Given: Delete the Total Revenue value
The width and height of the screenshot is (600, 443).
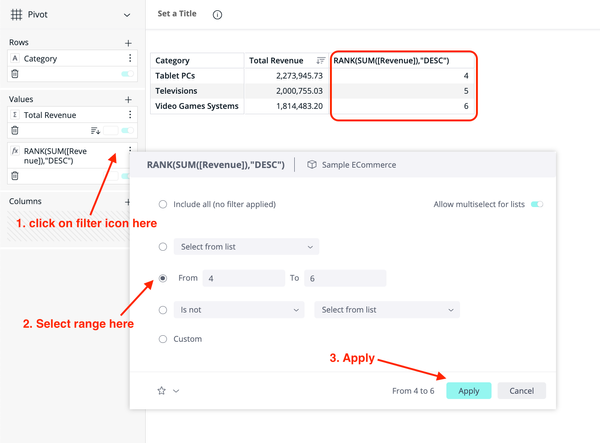Looking at the screenshot, I should (14, 131).
